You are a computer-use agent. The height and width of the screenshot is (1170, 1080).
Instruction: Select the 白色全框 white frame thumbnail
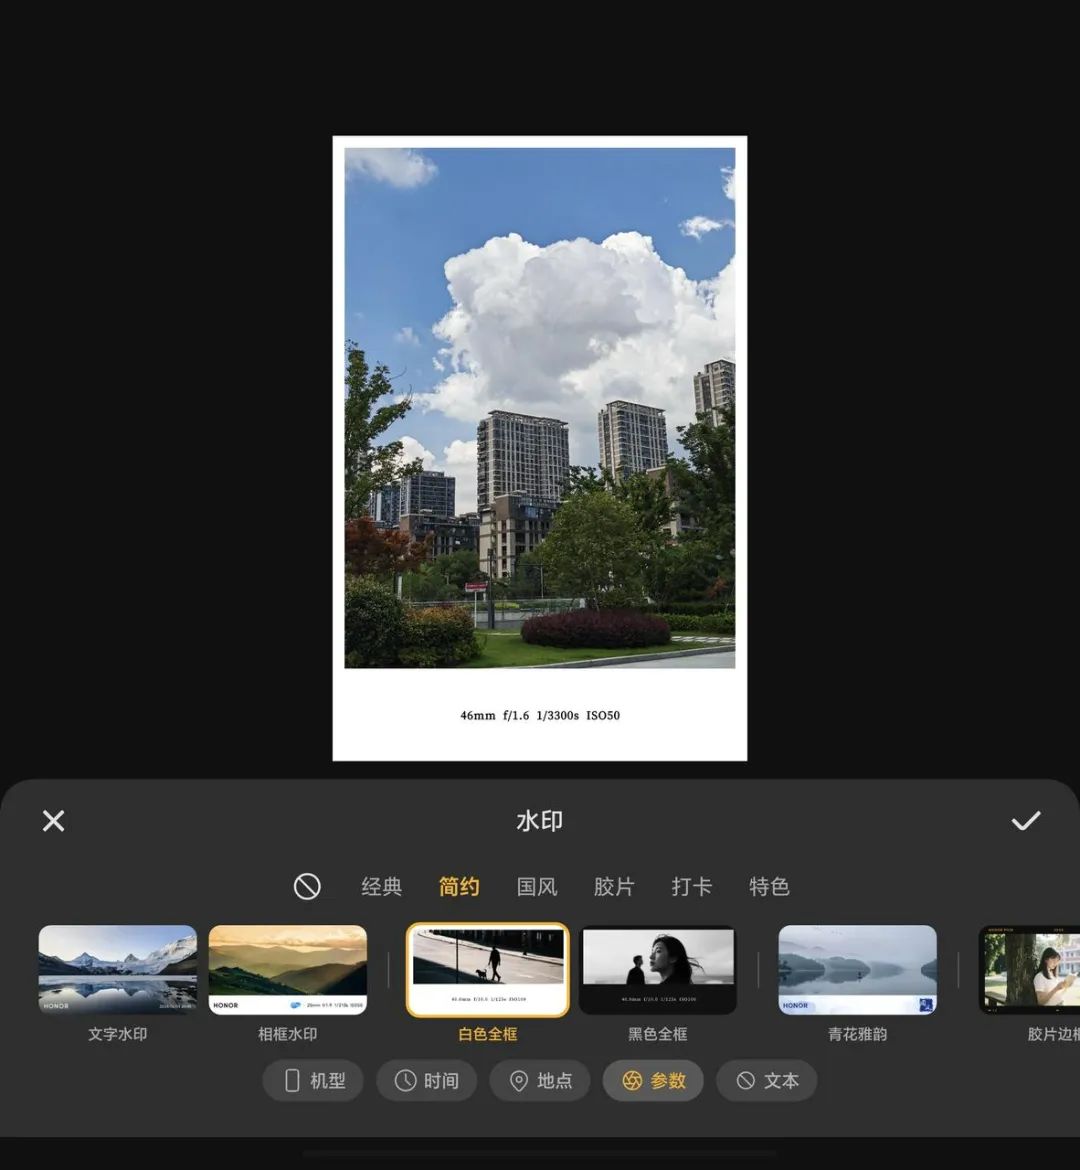pyautogui.click(x=488, y=970)
